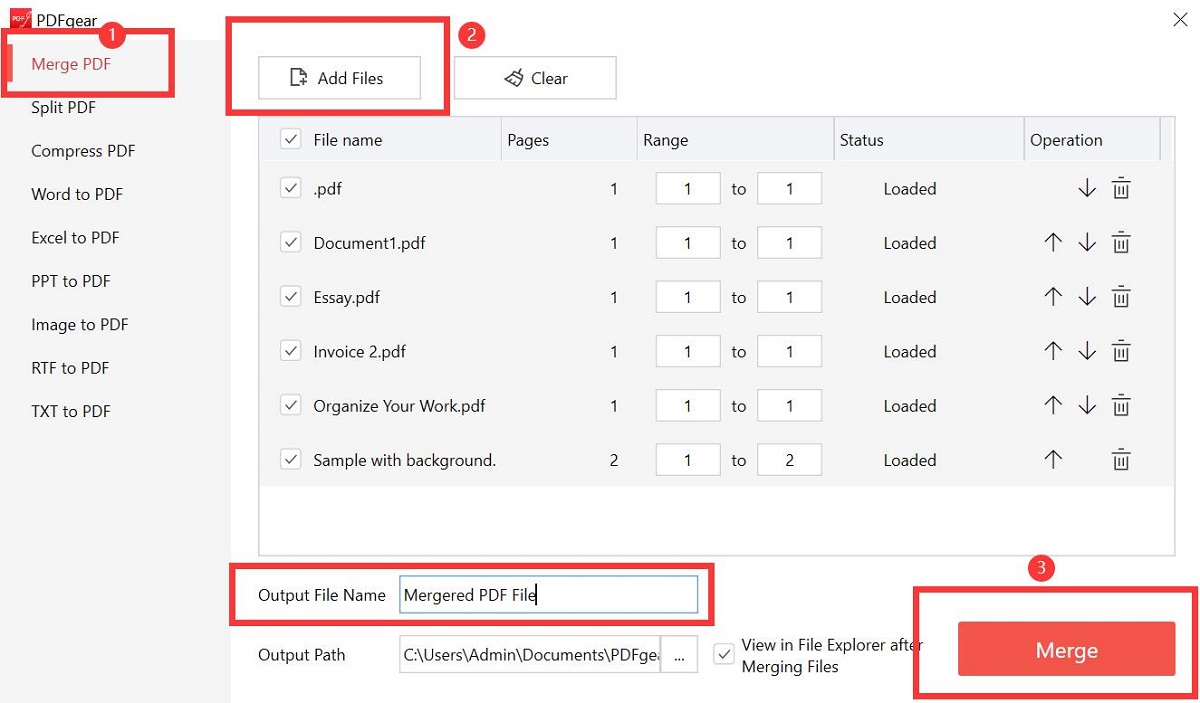This screenshot has height=703, width=1200.
Task: Remove the .pdf file with the trash icon
Action: tap(1120, 188)
